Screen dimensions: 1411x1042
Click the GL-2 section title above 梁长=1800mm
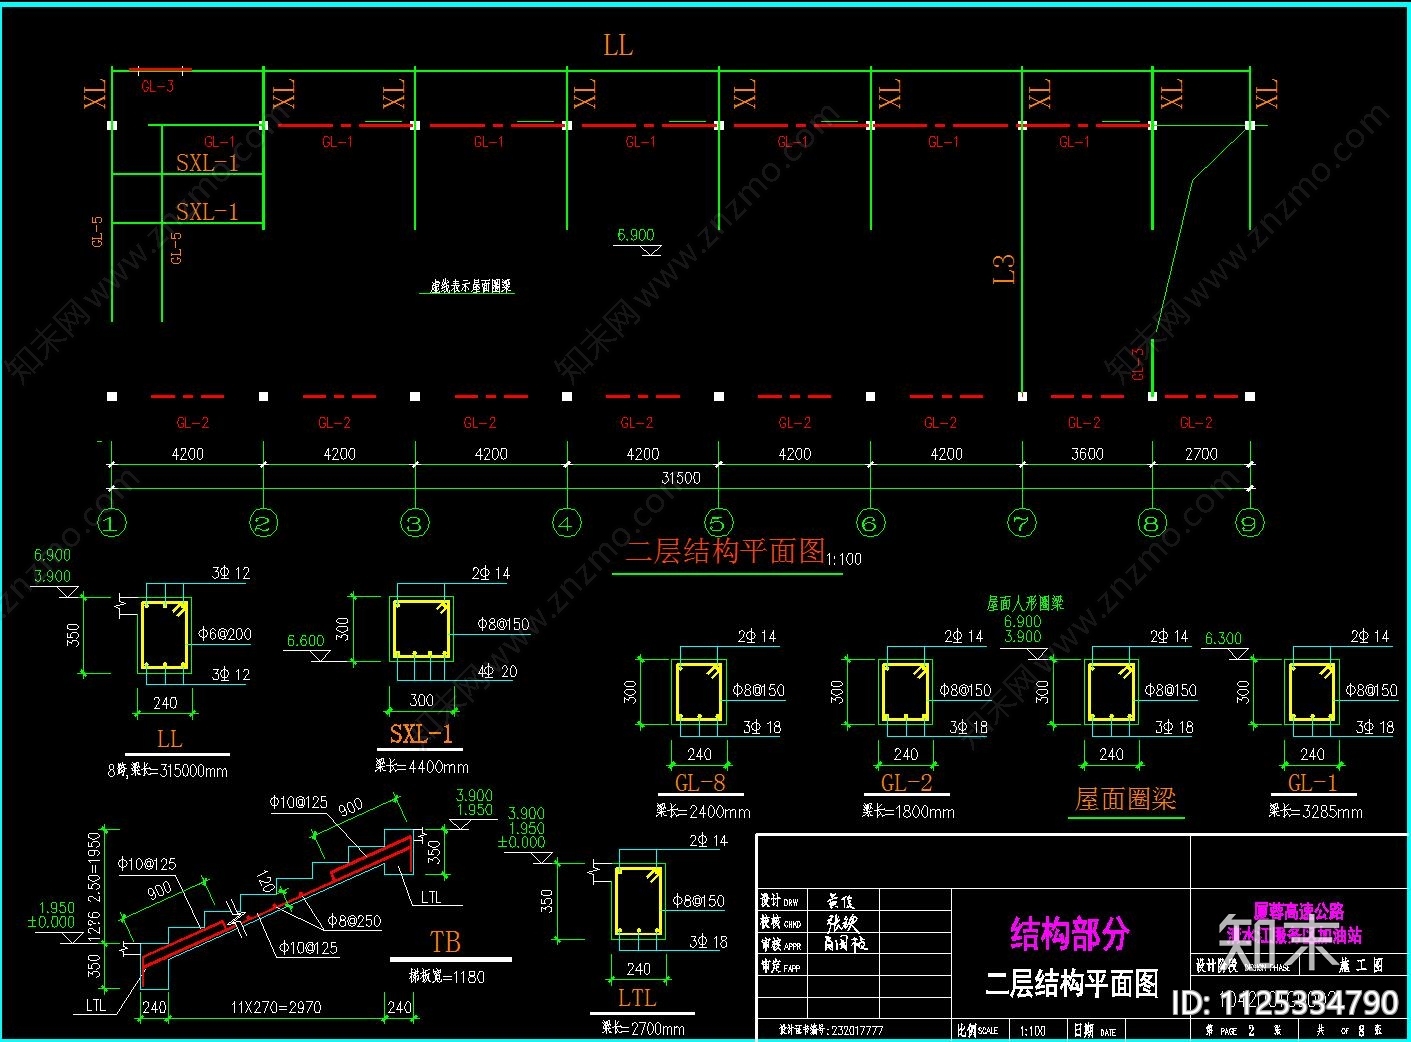point(906,783)
